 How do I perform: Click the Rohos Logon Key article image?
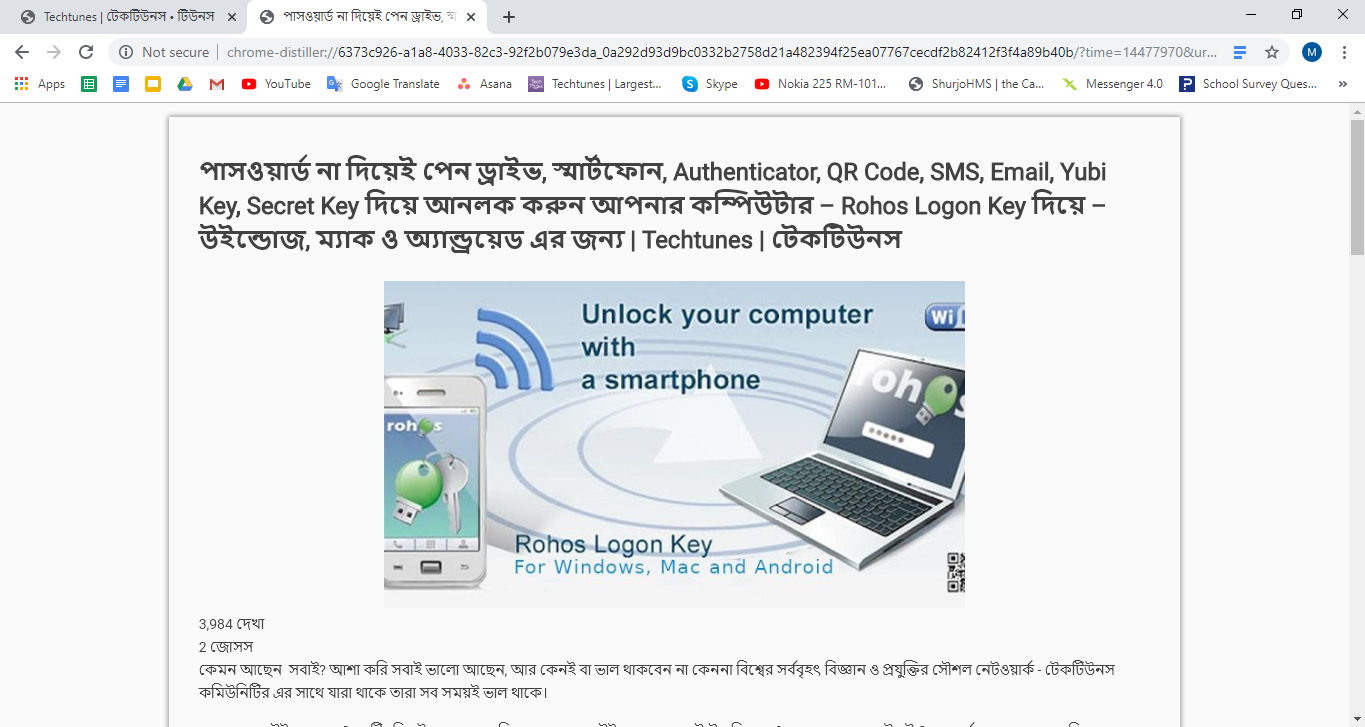click(674, 444)
